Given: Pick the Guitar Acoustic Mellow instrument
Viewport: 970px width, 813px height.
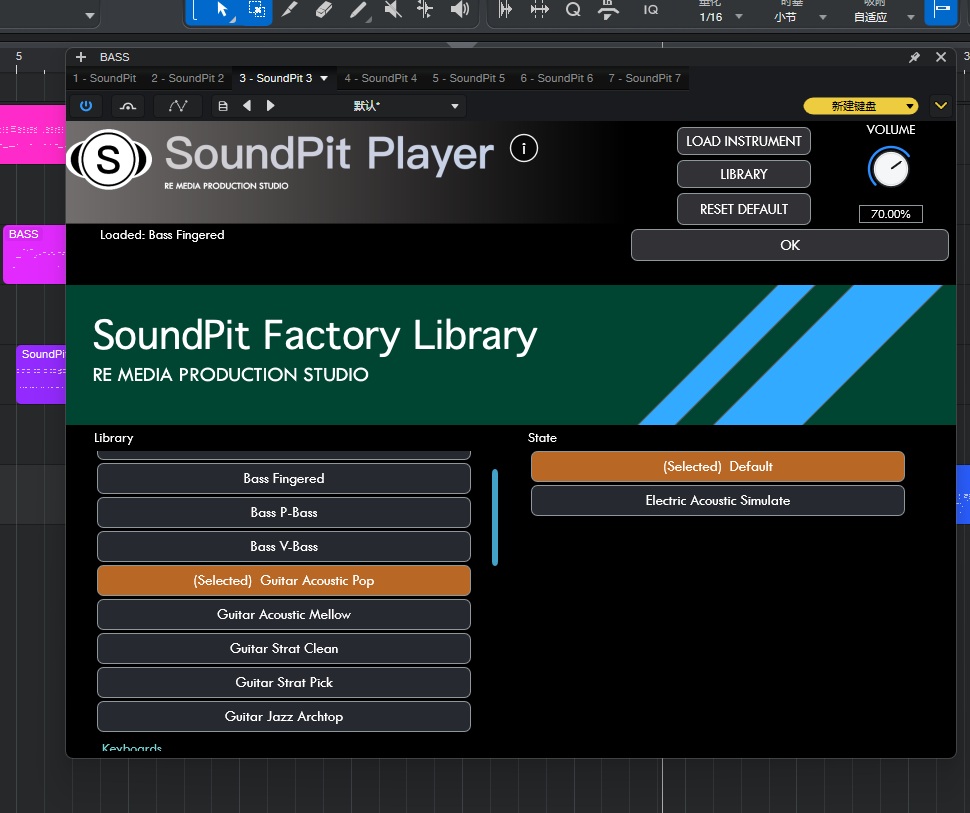Looking at the screenshot, I should coord(284,614).
